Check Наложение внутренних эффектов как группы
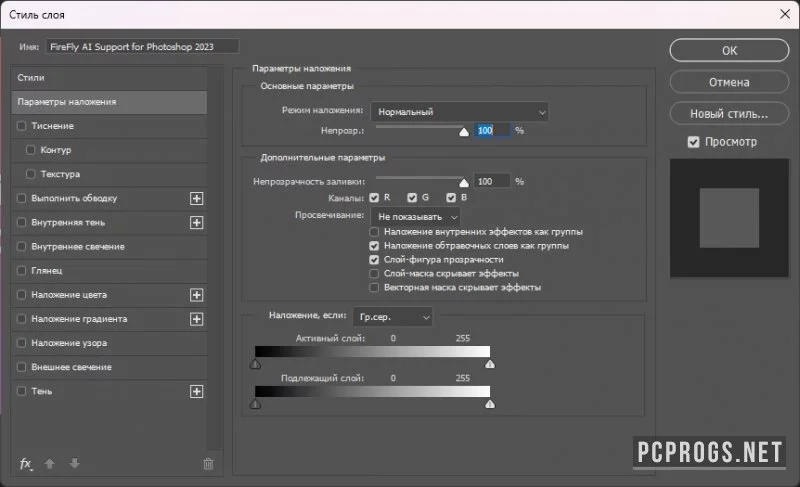 pos(374,232)
